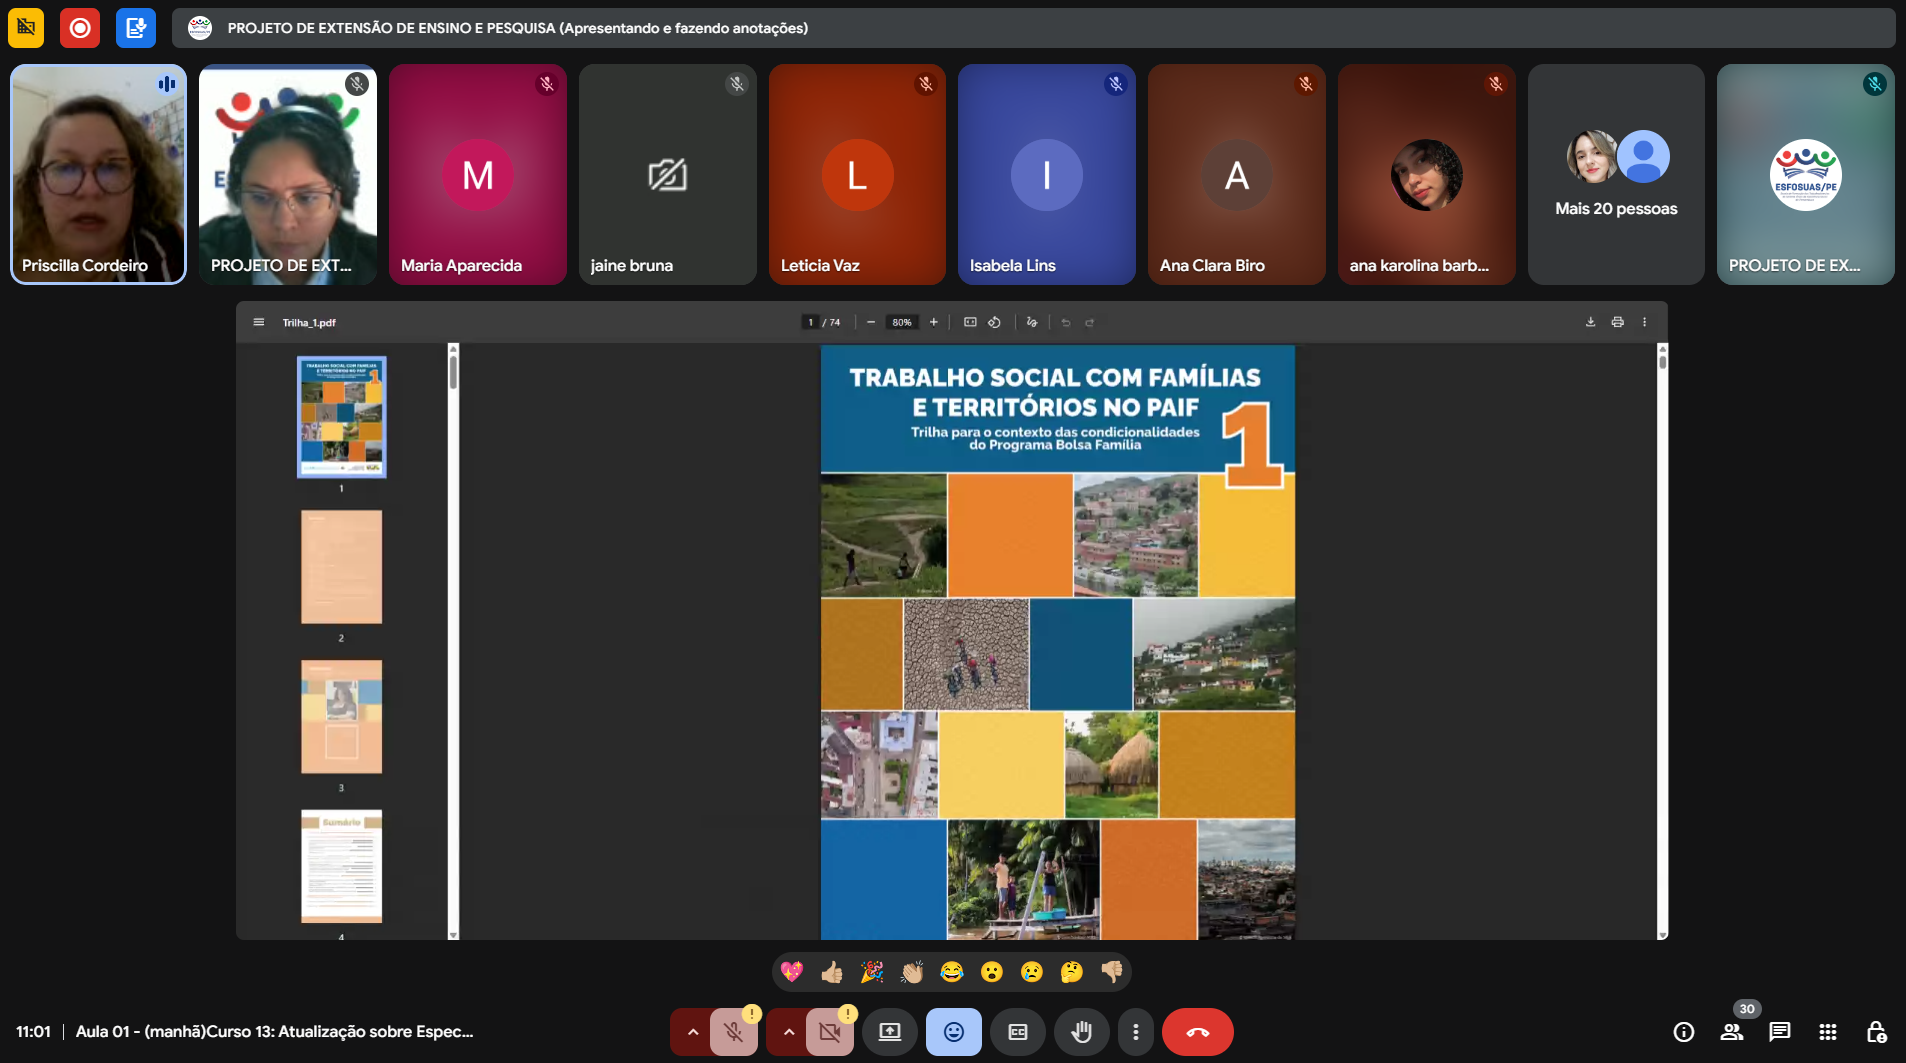
Task: Click the red leave call button
Action: point(1197,1032)
